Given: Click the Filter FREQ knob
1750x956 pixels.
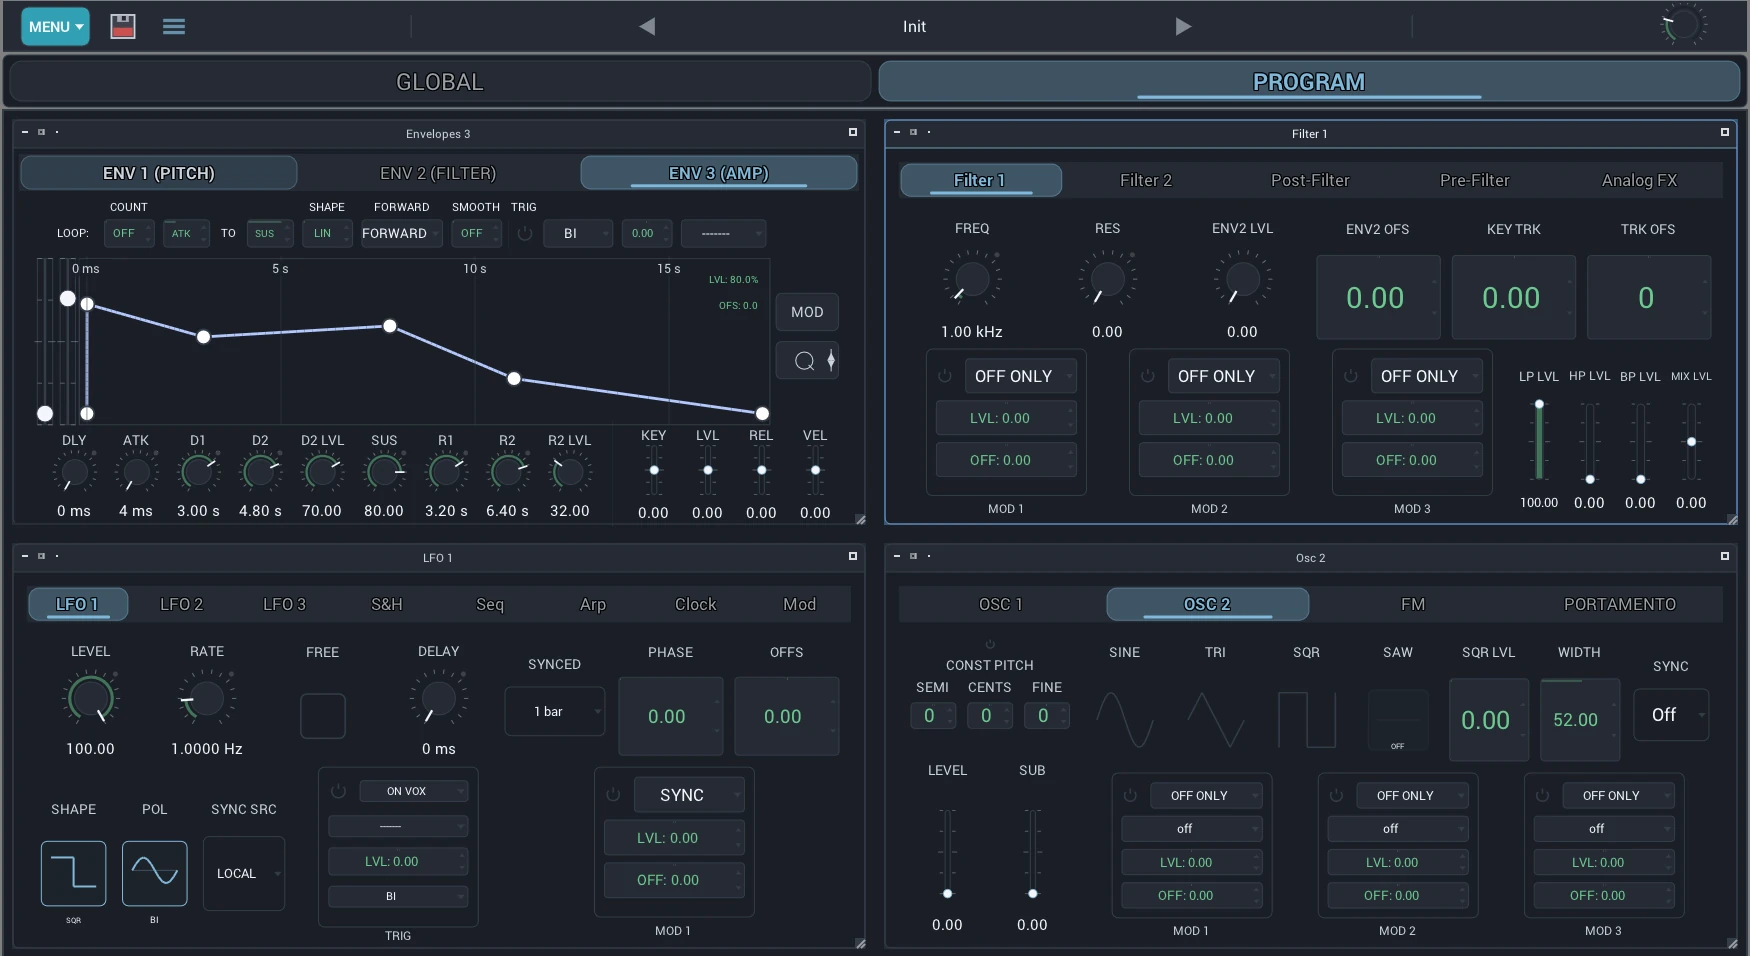Looking at the screenshot, I should click(x=971, y=279).
